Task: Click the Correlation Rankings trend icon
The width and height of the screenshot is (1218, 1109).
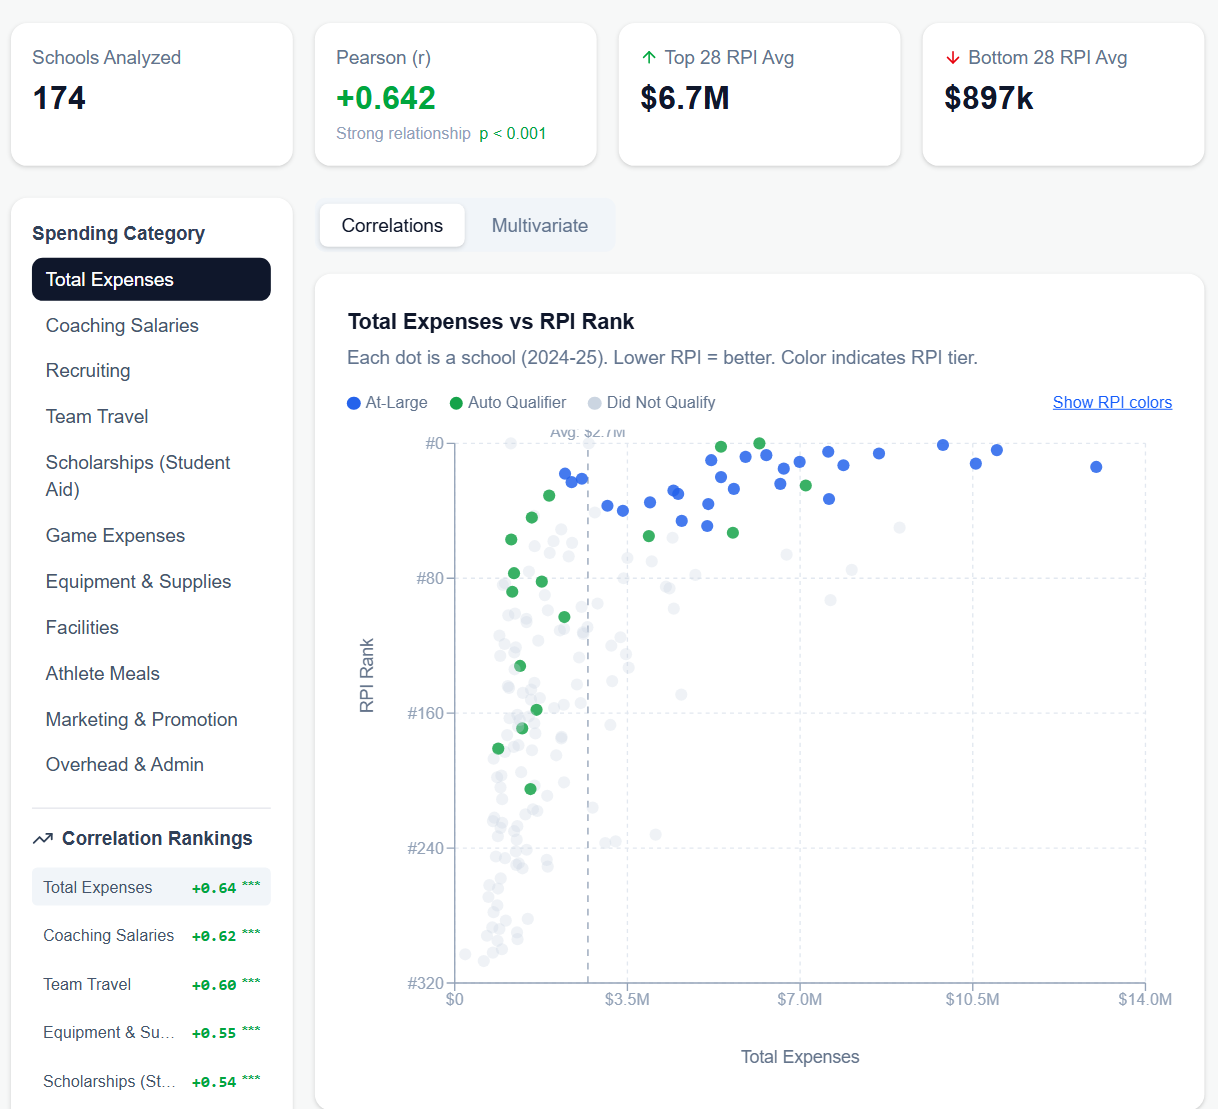Action: (43, 839)
